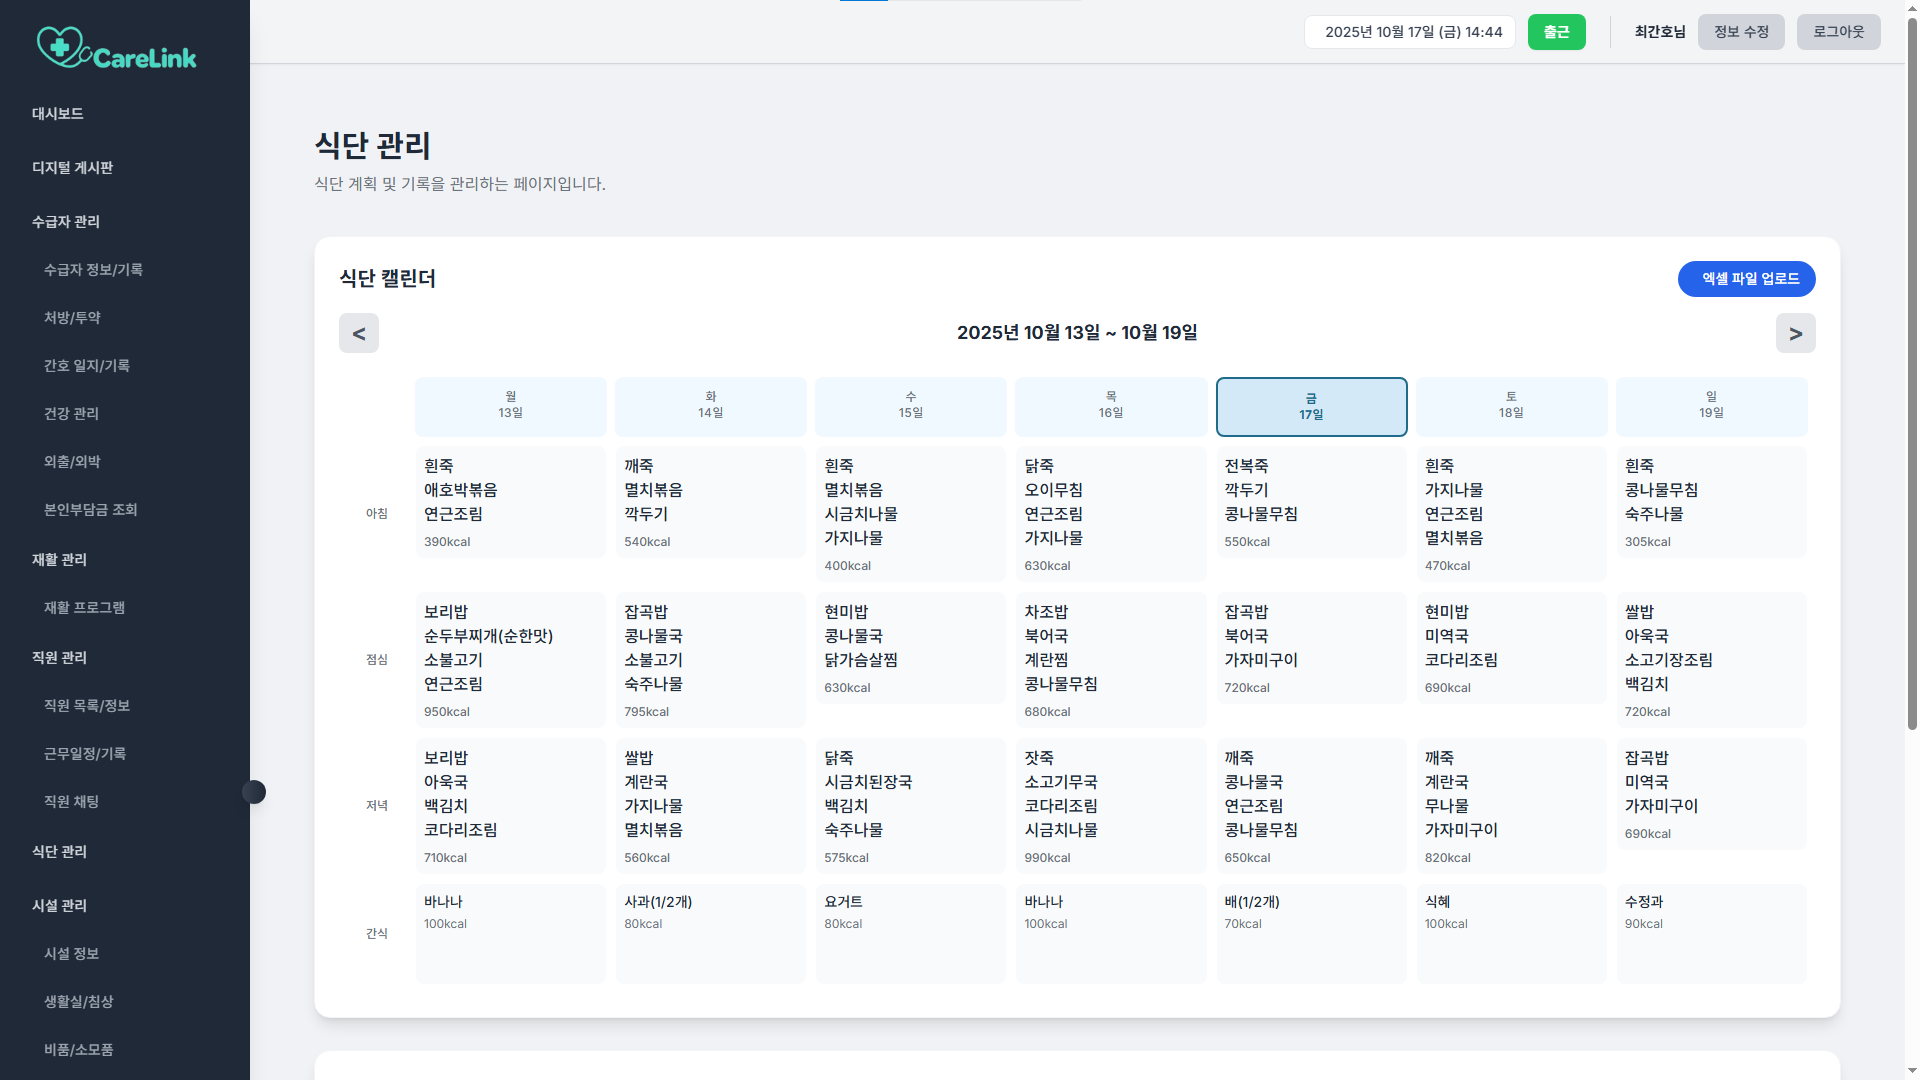Open 시설 정보
This screenshot has height=1080, width=1920.
[71, 954]
